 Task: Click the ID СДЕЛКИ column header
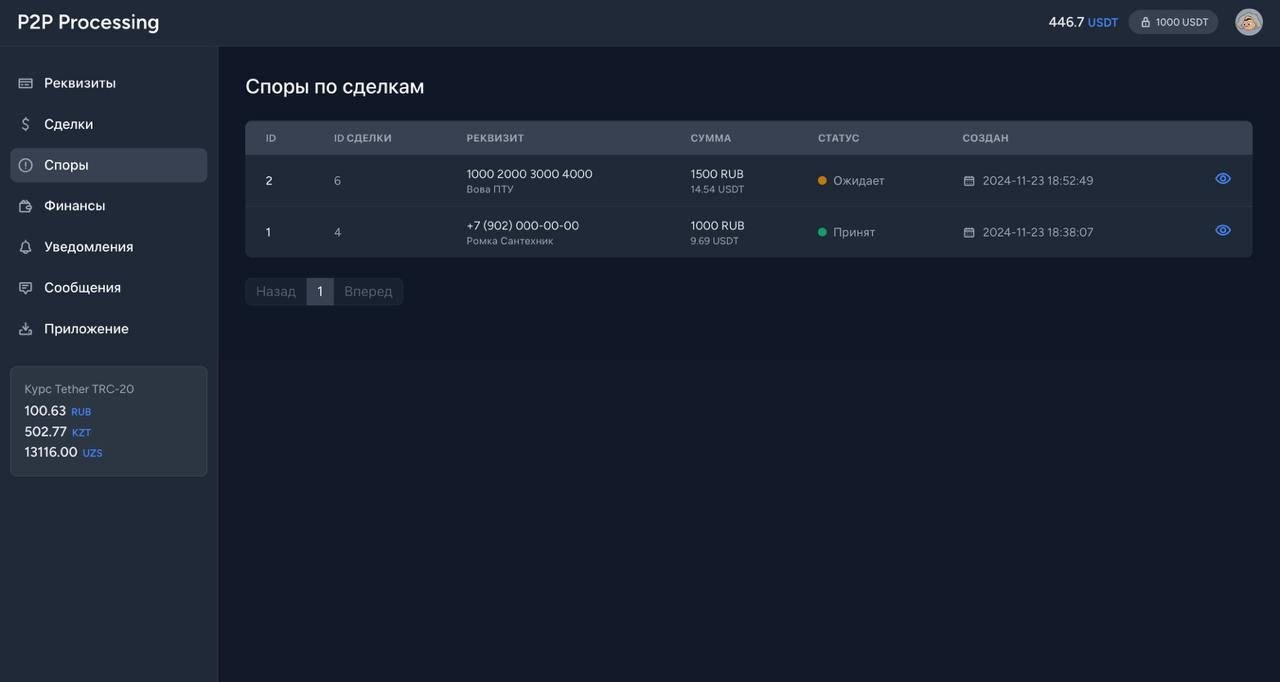363,138
